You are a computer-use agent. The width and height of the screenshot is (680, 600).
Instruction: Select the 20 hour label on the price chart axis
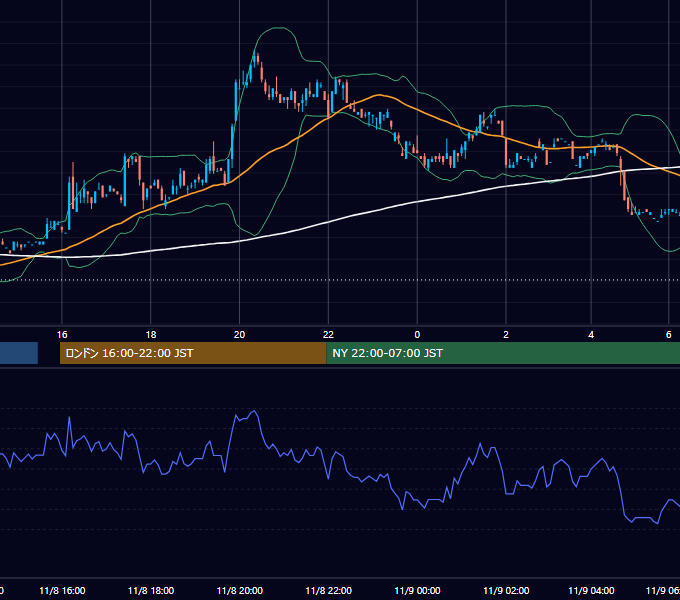coord(239,335)
